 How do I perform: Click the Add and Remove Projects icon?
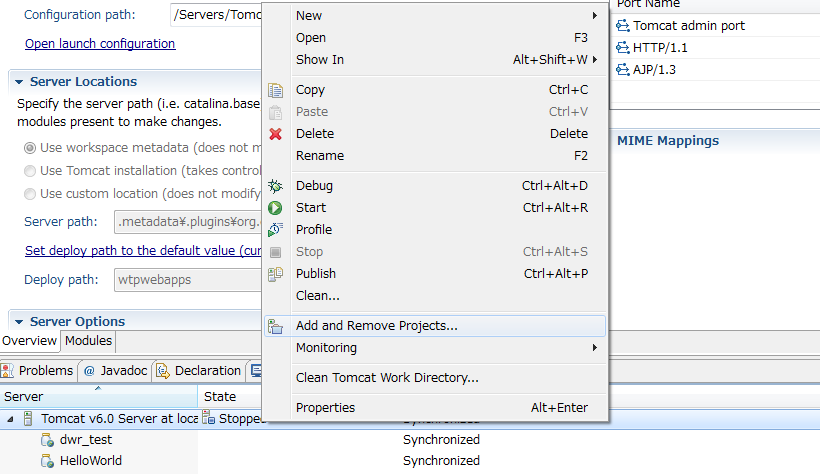click(276, 326)
